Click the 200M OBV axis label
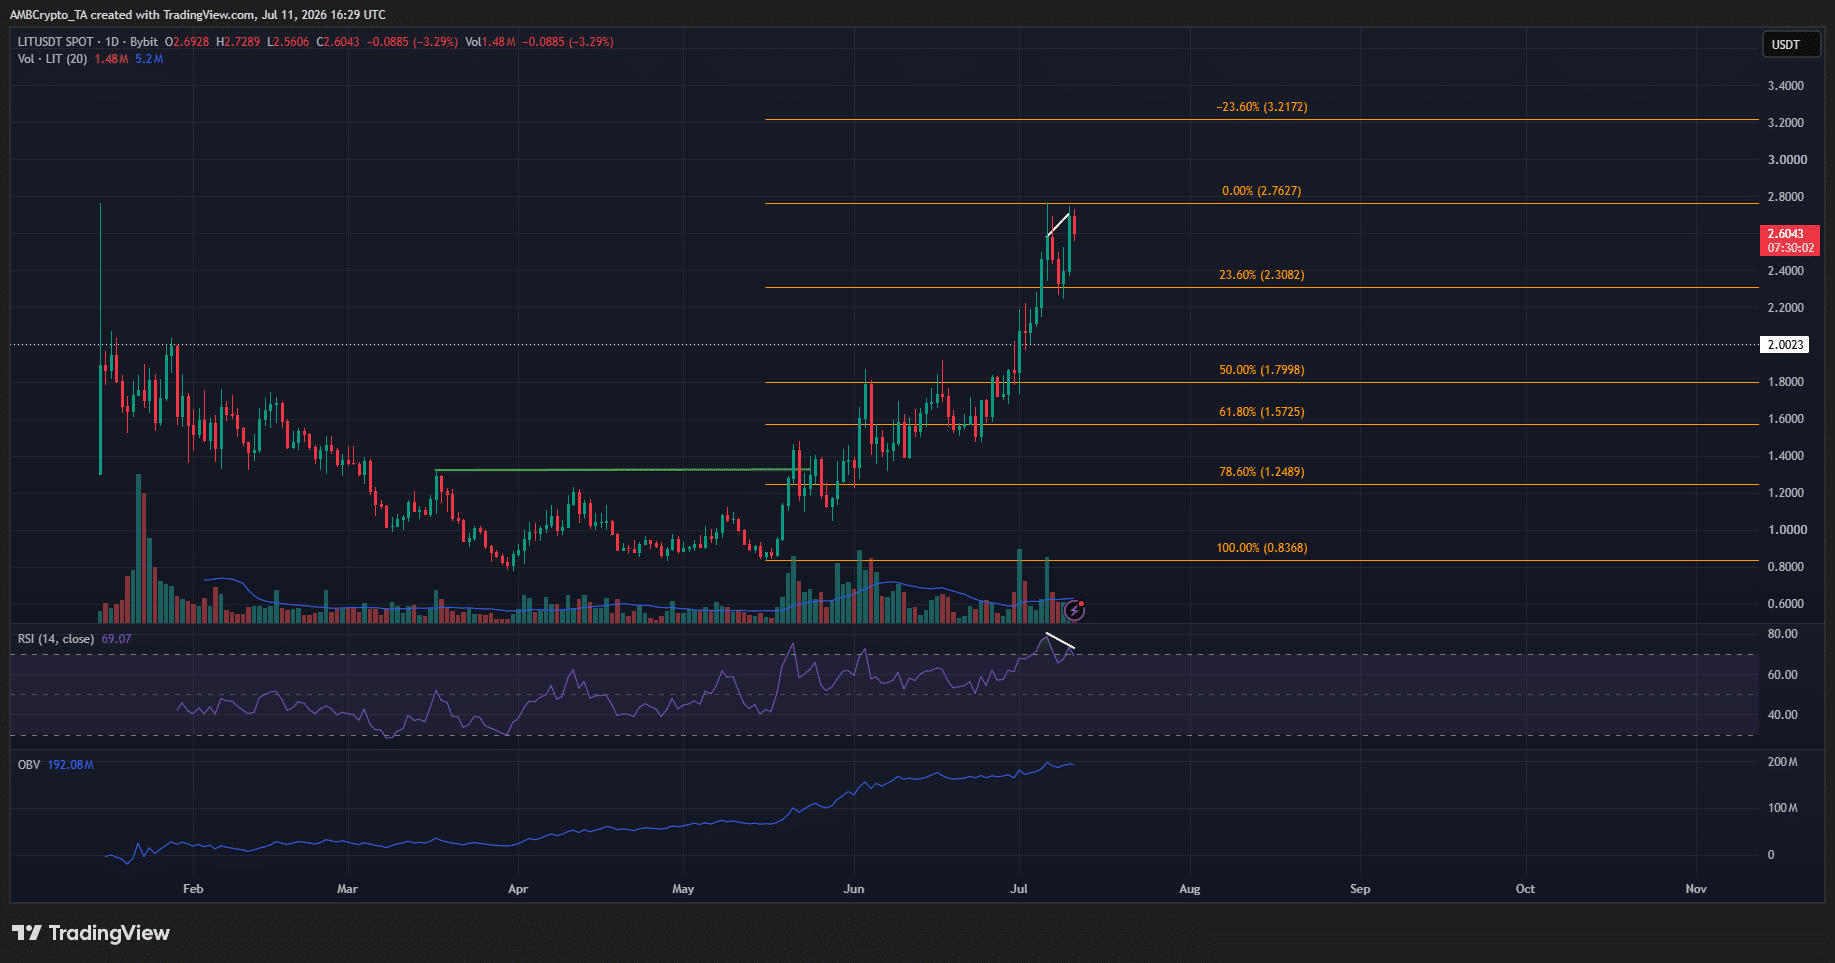Image resolution: width=1835 pixels, height=963 pixels. point(1782,762)
